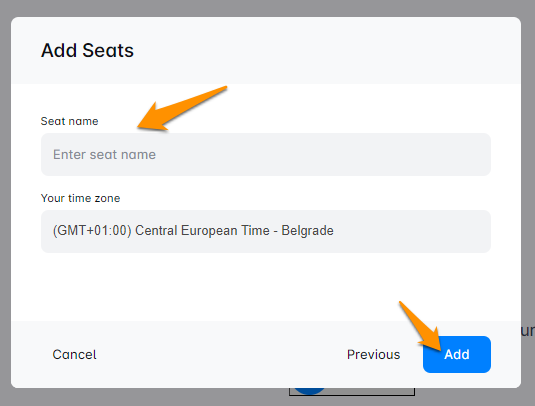Click the Add Seats dialog title
This screenshot has width=535, height=406.
tap(87, 50)
